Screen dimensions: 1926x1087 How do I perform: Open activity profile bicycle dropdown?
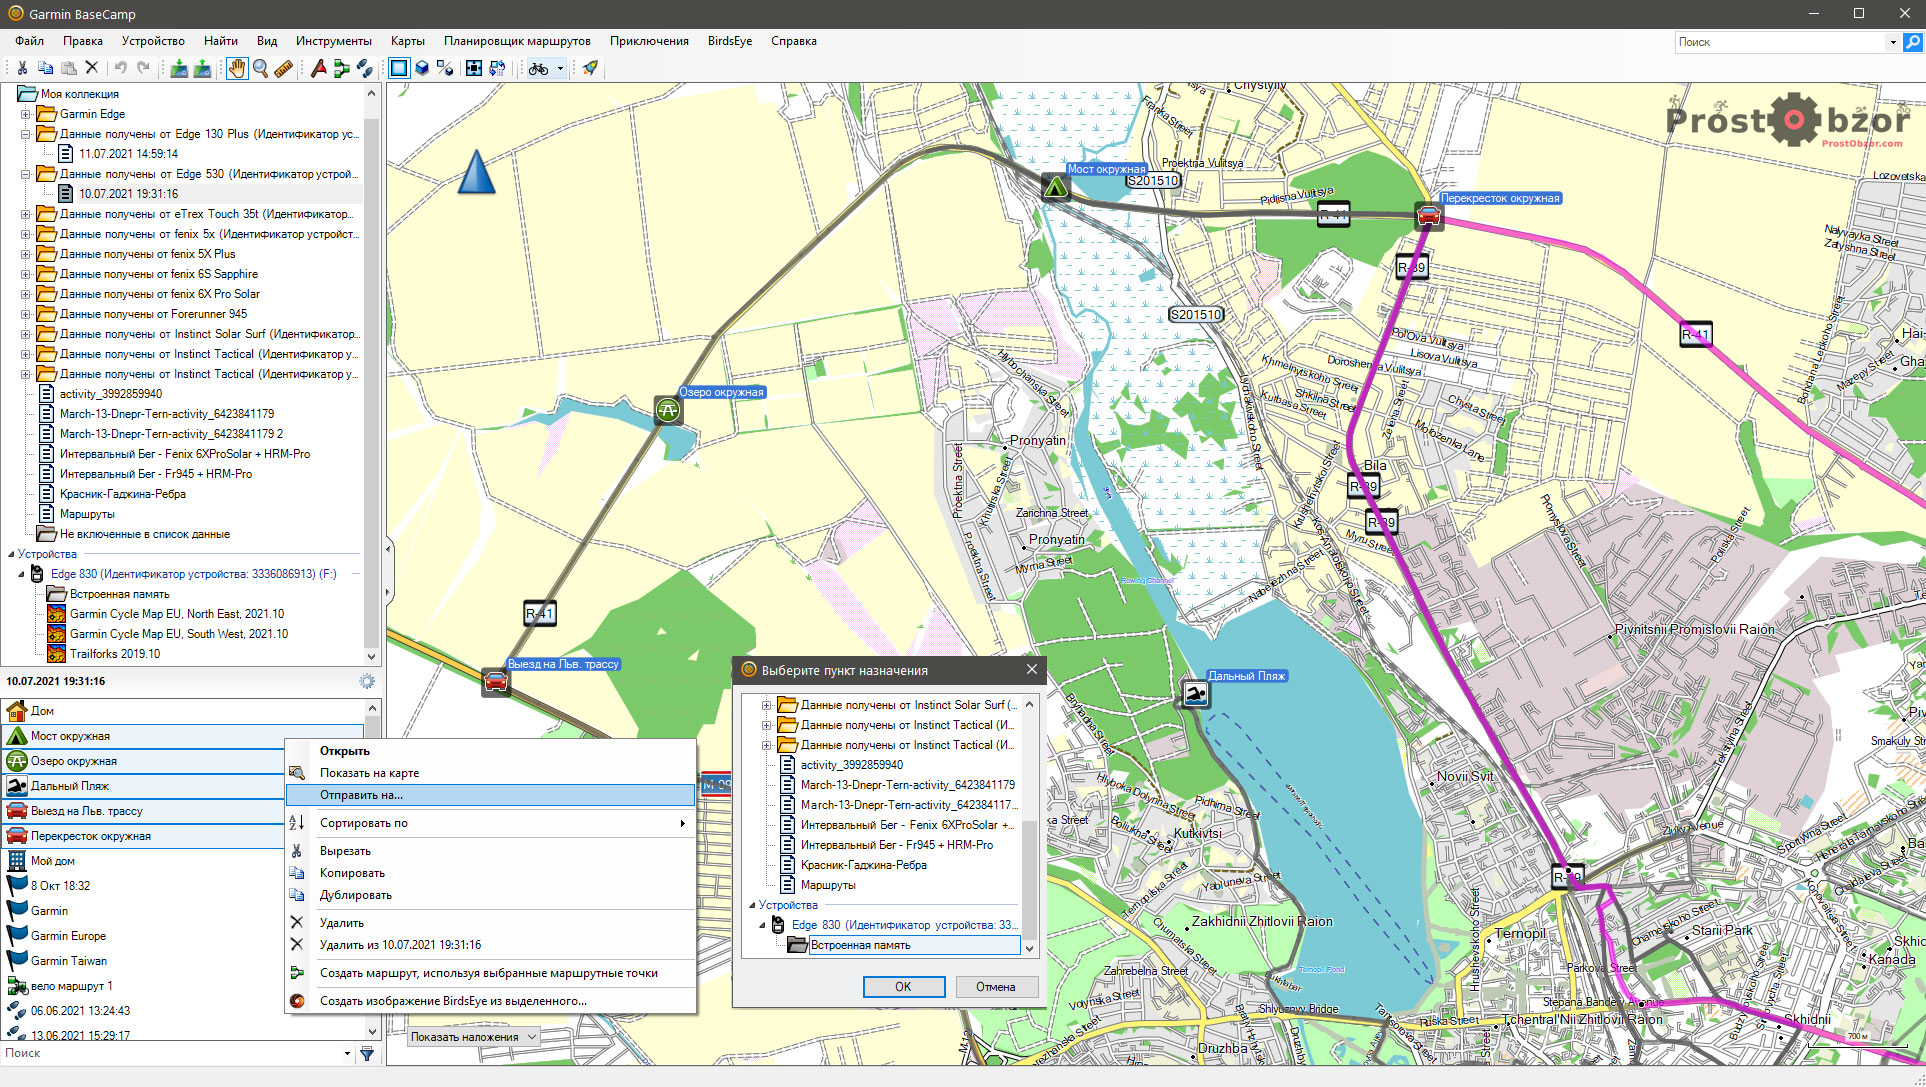coord(560,68)
